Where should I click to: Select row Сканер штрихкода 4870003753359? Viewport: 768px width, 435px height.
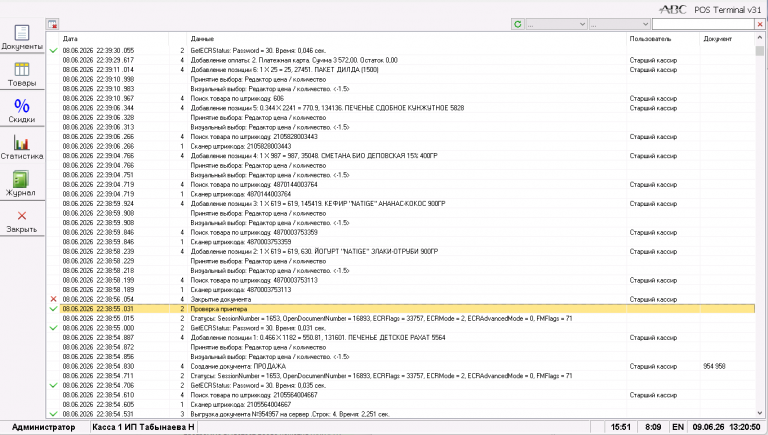401,242
